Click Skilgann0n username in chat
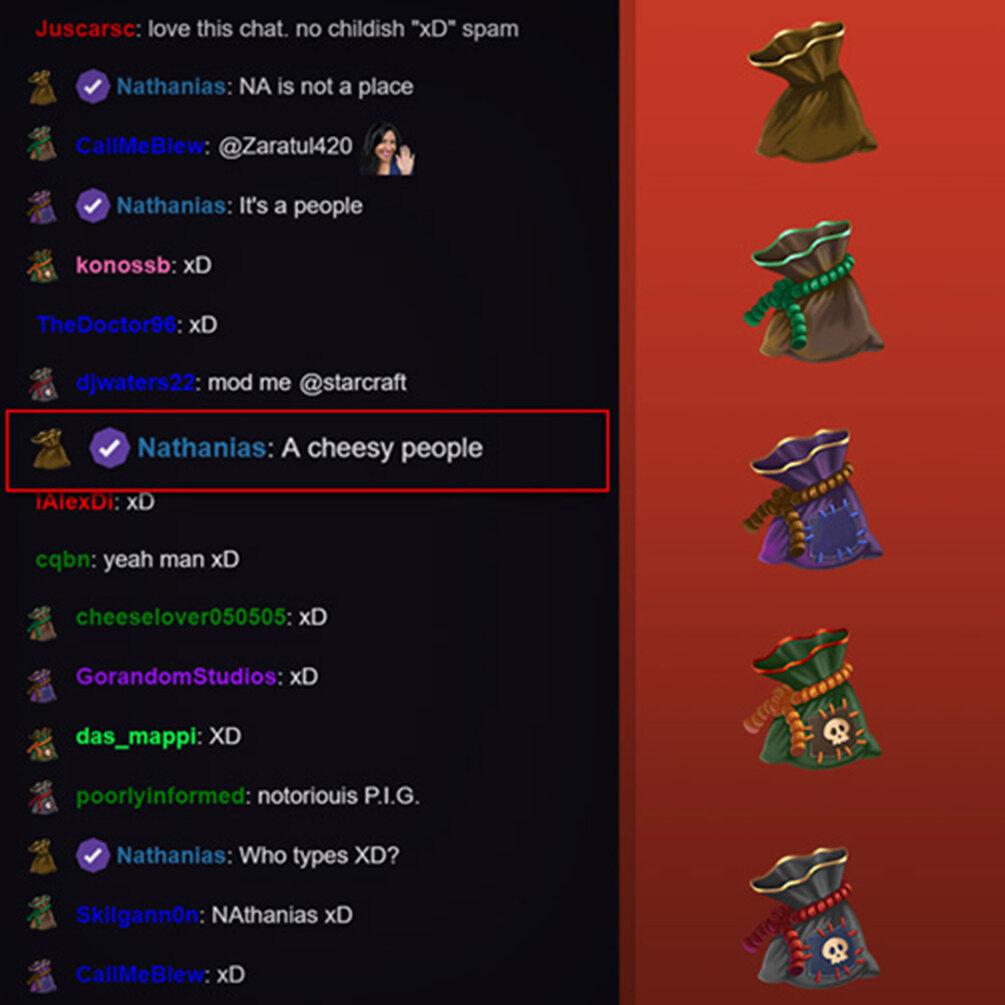This screenshot has width=1005, height=1005. pyautogui.click(x=137, y=915)
